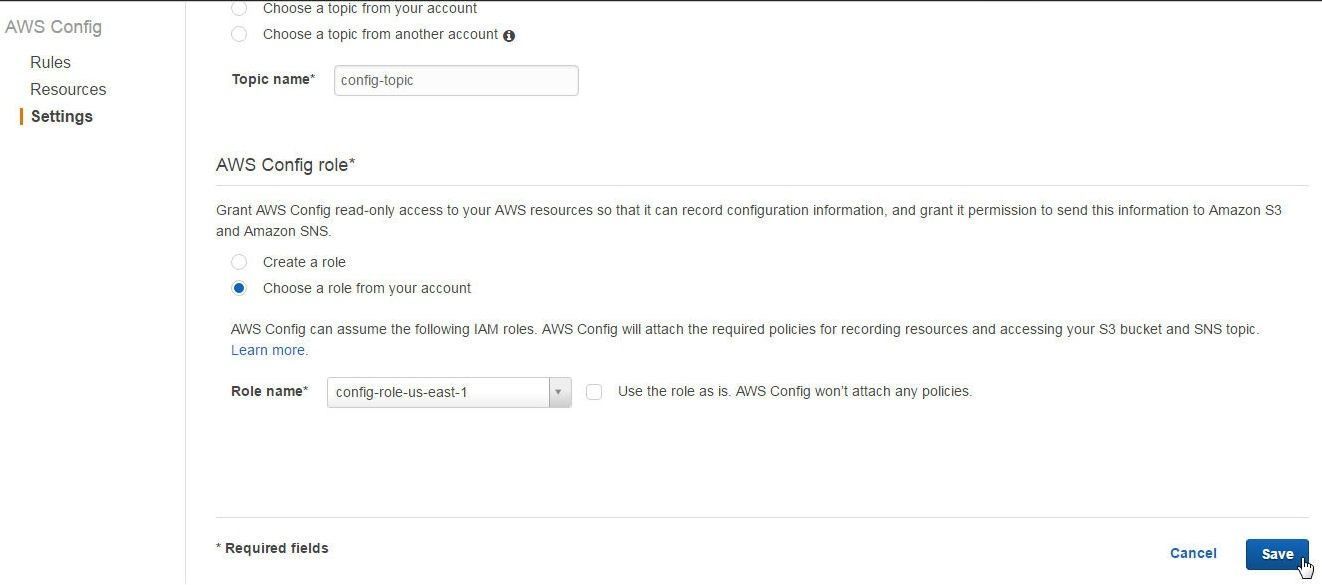
Task: Open the Role name dropdown
Action: click(449, 392)
